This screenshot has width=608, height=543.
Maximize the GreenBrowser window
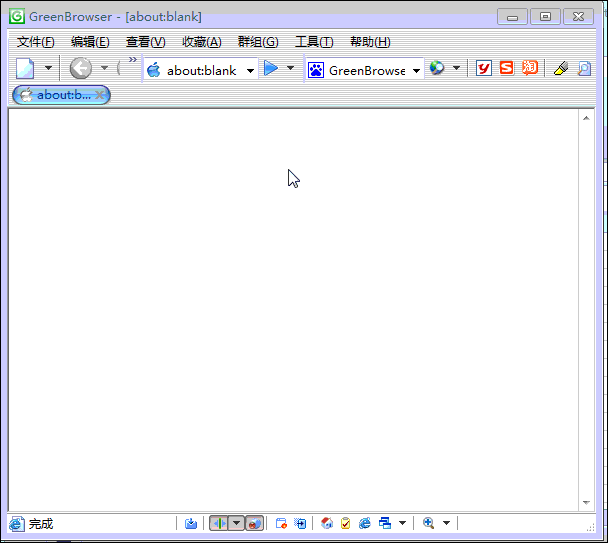click(545, 17)
